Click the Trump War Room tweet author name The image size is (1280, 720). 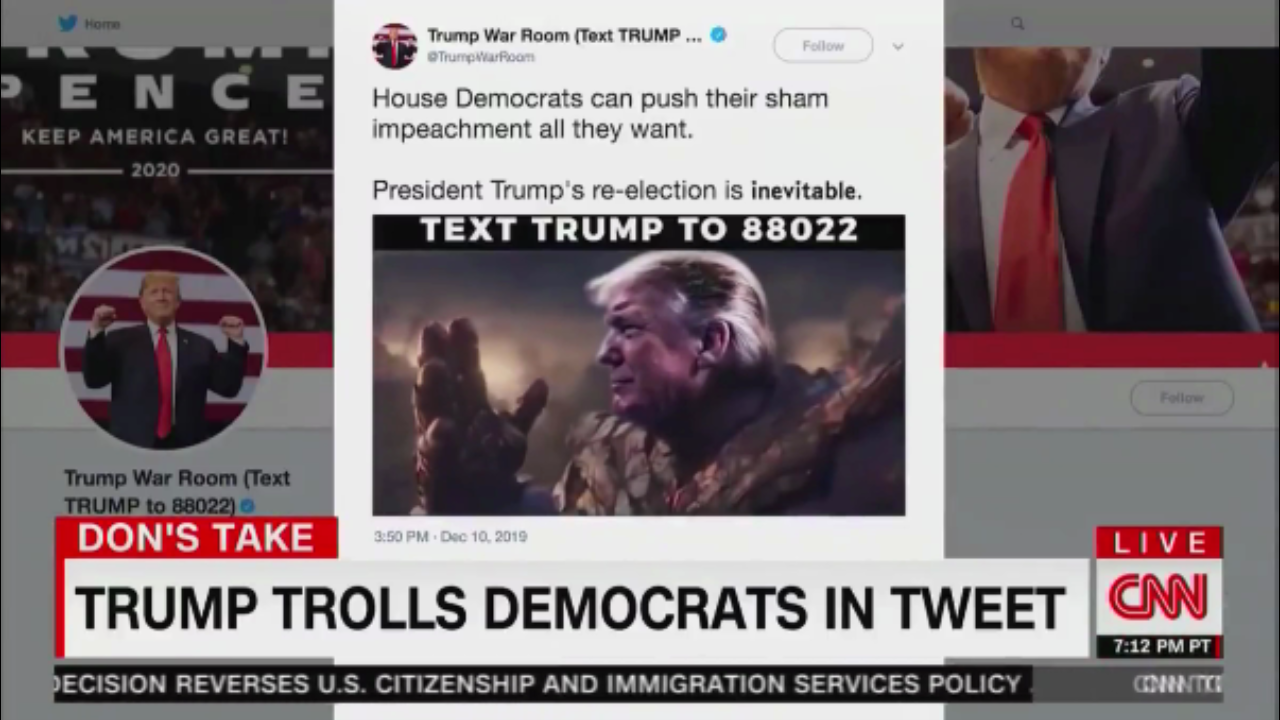(564, 35)
